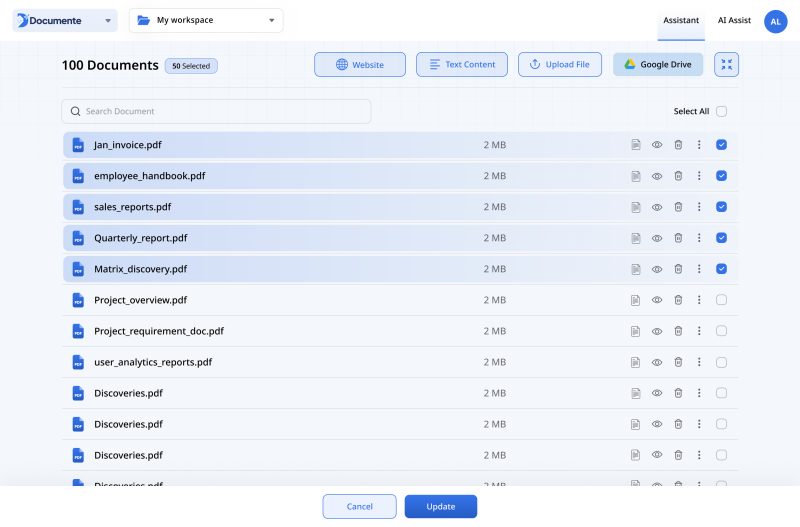Open more options for Matrix_discovery.pdf
Viewport: 800px width, 527px height.
click(x=699, y=269)
